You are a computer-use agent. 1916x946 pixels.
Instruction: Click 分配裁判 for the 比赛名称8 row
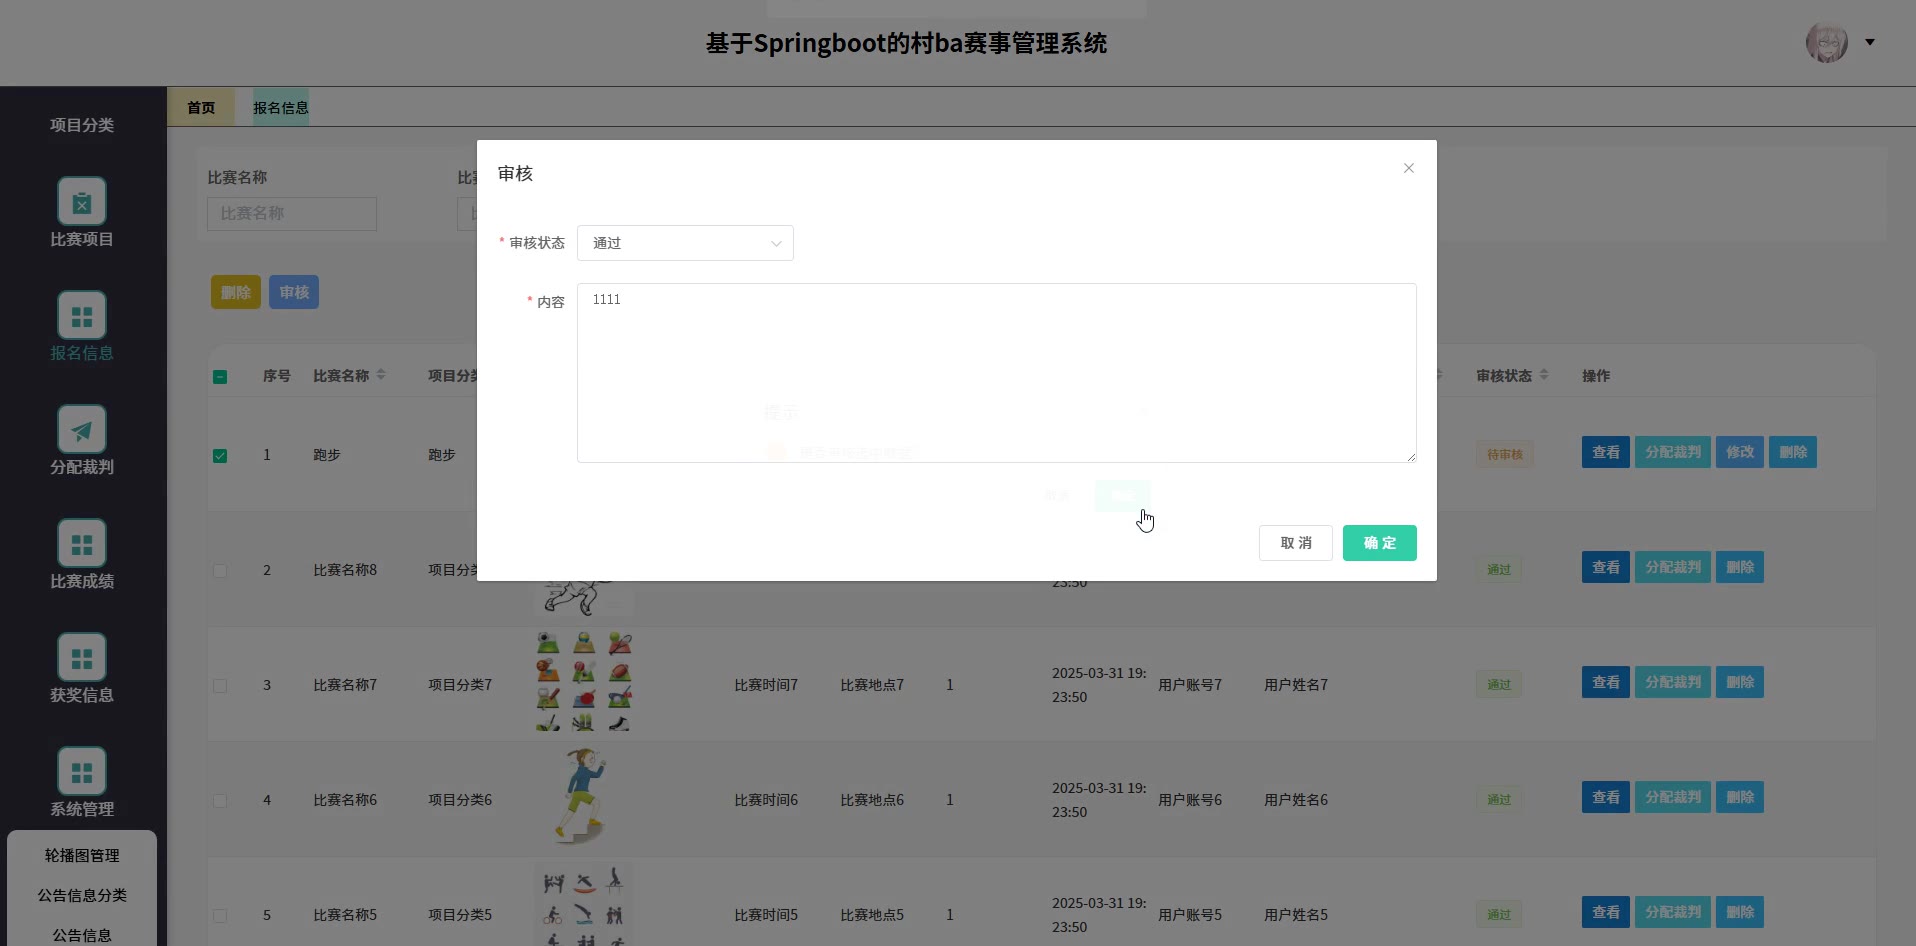click(1673, 567)
